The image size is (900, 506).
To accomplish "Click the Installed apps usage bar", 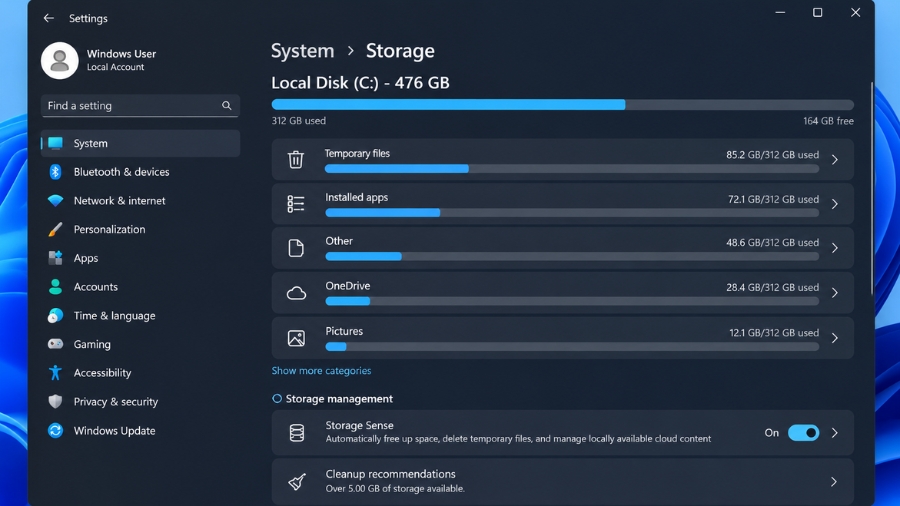I will [x=572, y=213].
